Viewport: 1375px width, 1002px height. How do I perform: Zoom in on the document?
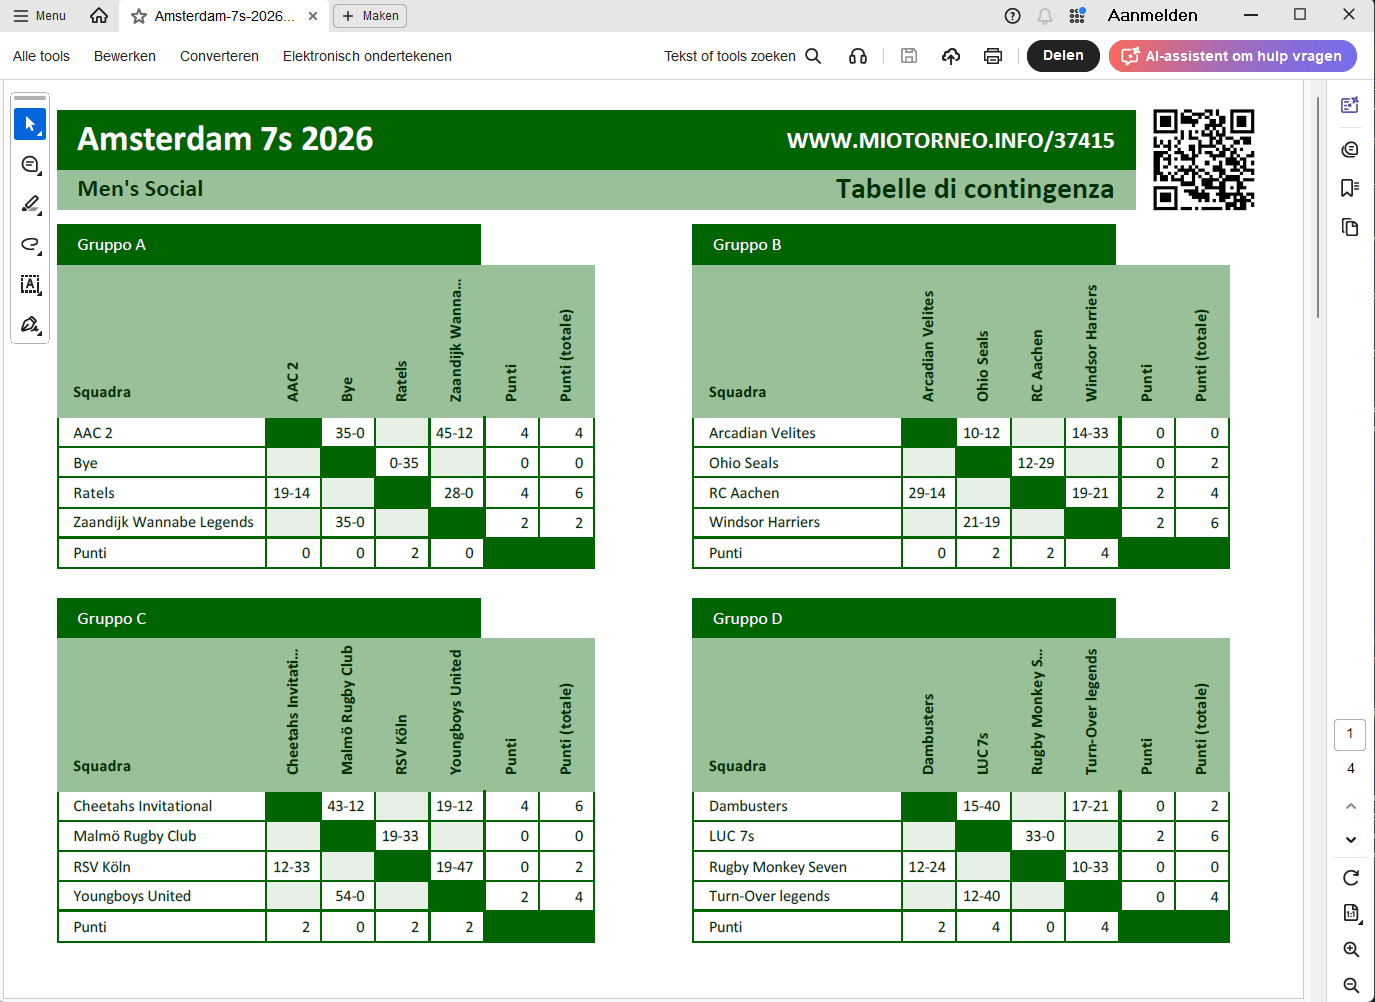click(1351, 949)
